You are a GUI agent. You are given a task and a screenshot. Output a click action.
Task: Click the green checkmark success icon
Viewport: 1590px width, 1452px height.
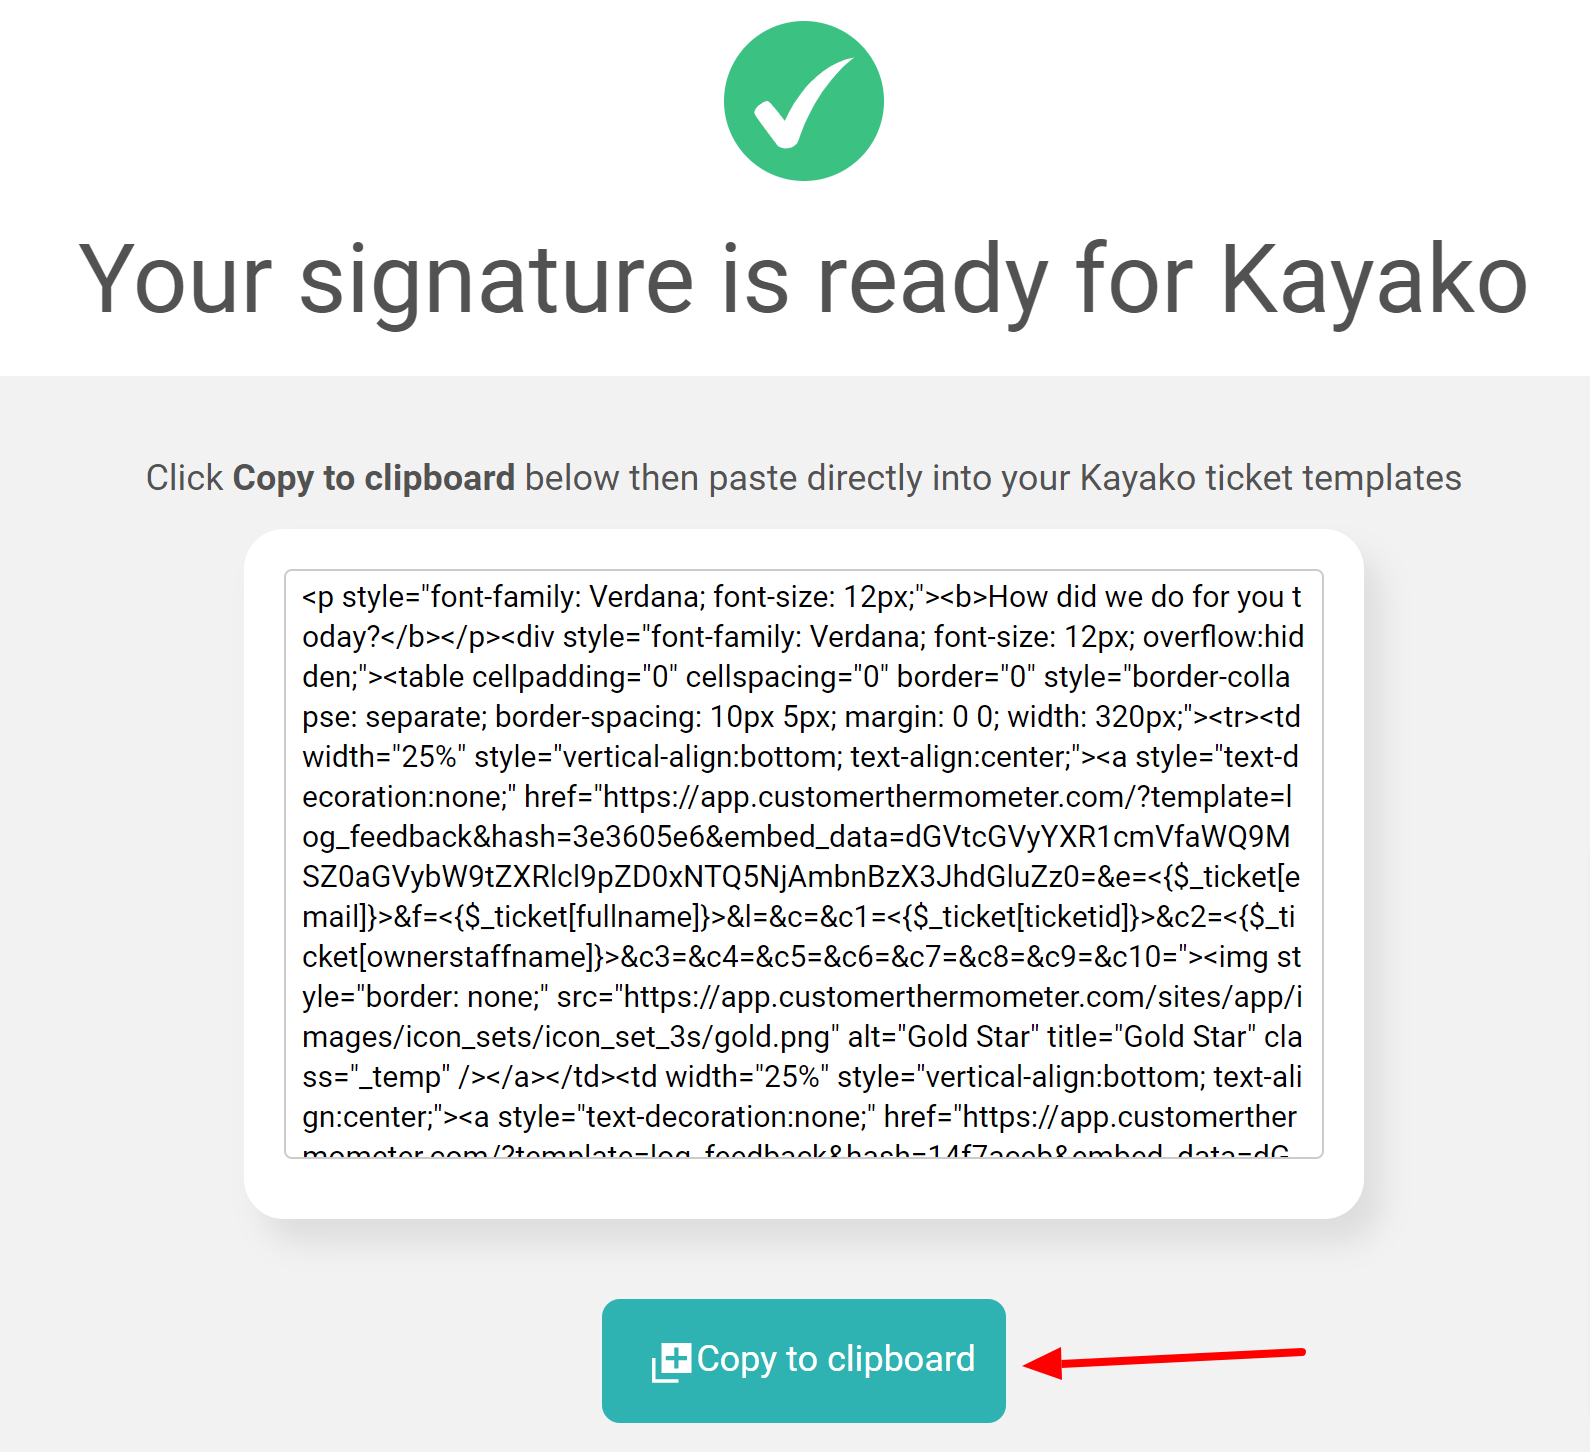(803, 101)
